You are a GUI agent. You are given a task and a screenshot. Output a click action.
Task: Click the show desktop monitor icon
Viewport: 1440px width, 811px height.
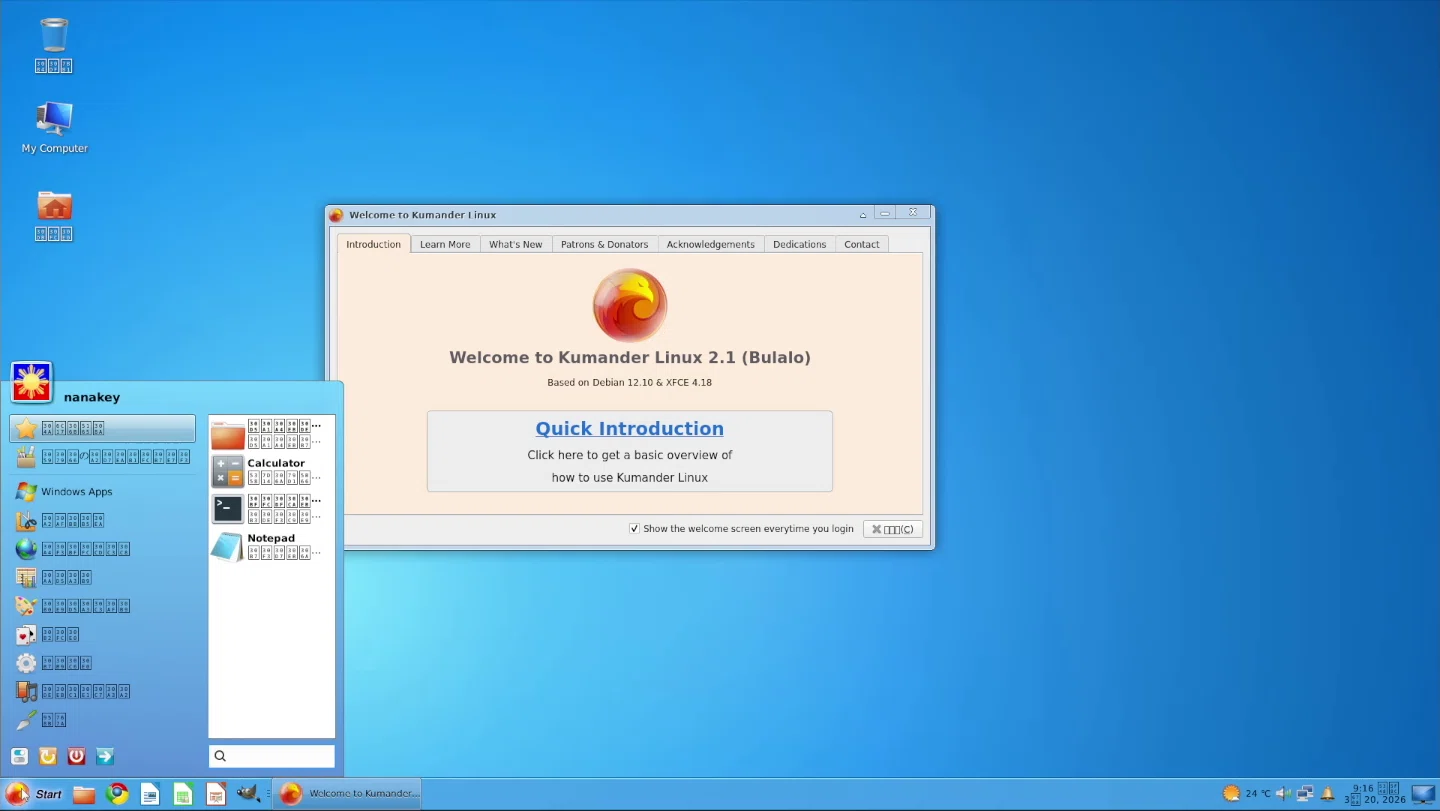coord(1423,794)
